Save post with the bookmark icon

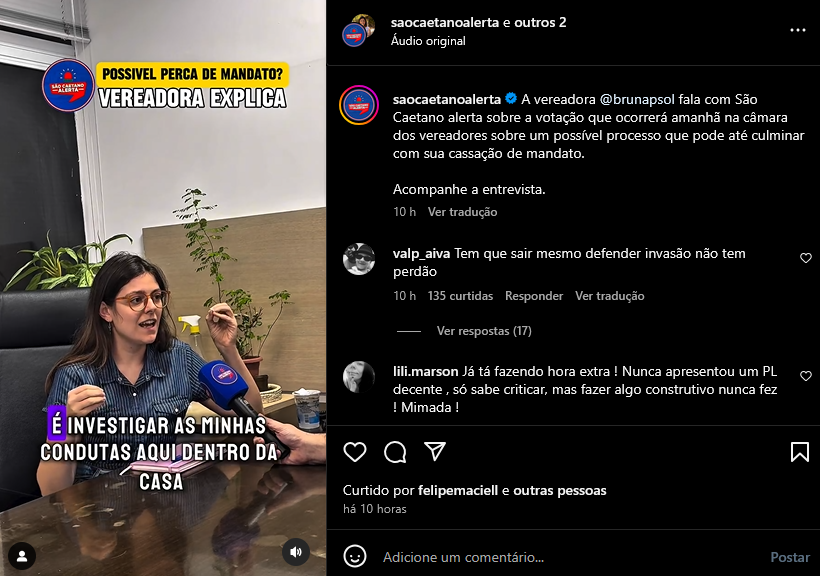[800, 452]
